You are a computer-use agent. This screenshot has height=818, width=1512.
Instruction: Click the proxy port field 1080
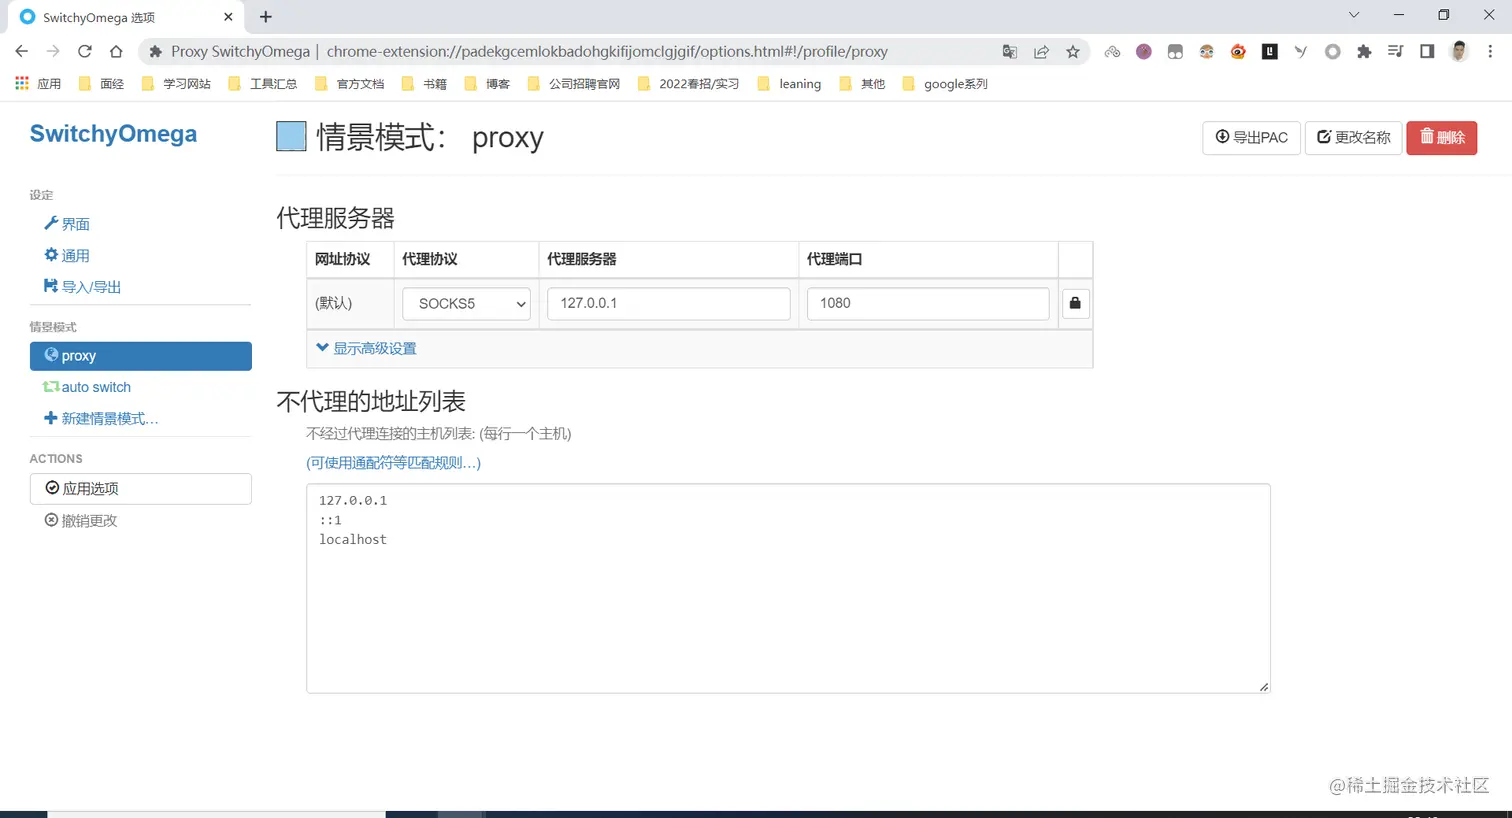click(928, 303)
